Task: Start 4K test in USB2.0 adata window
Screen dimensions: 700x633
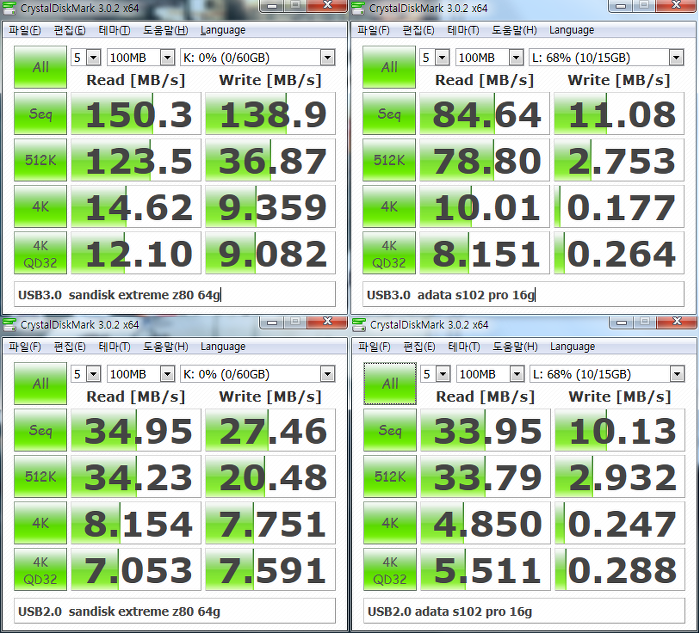Action: (390, 523)
